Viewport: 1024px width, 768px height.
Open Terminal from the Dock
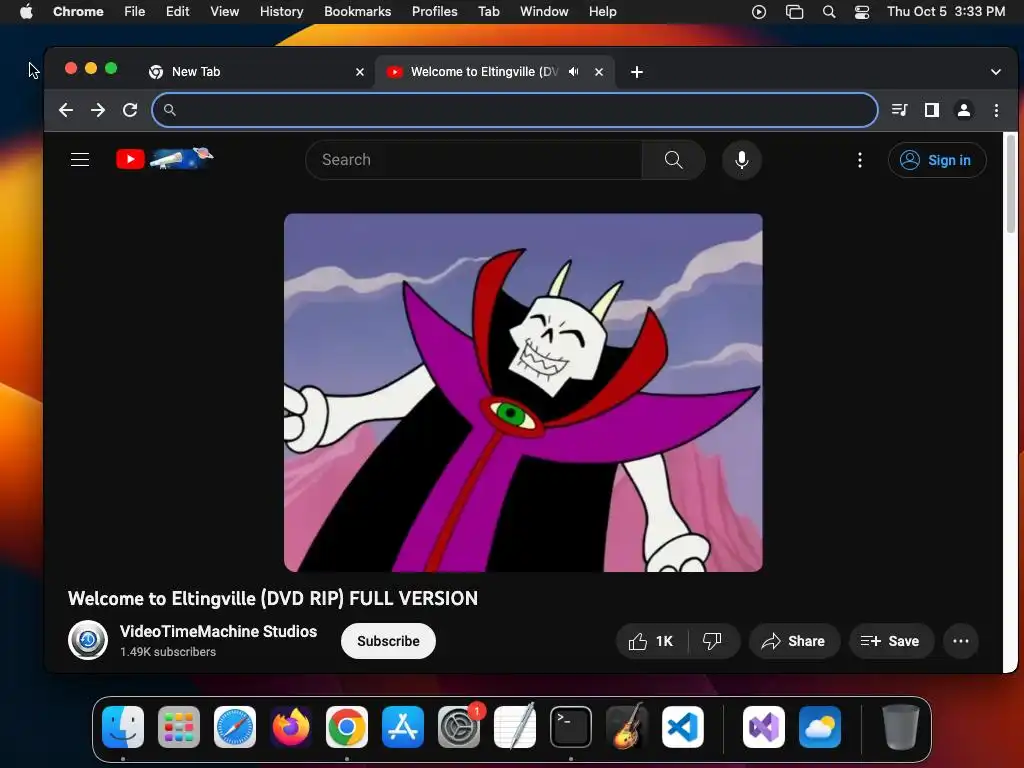(571, 727)
